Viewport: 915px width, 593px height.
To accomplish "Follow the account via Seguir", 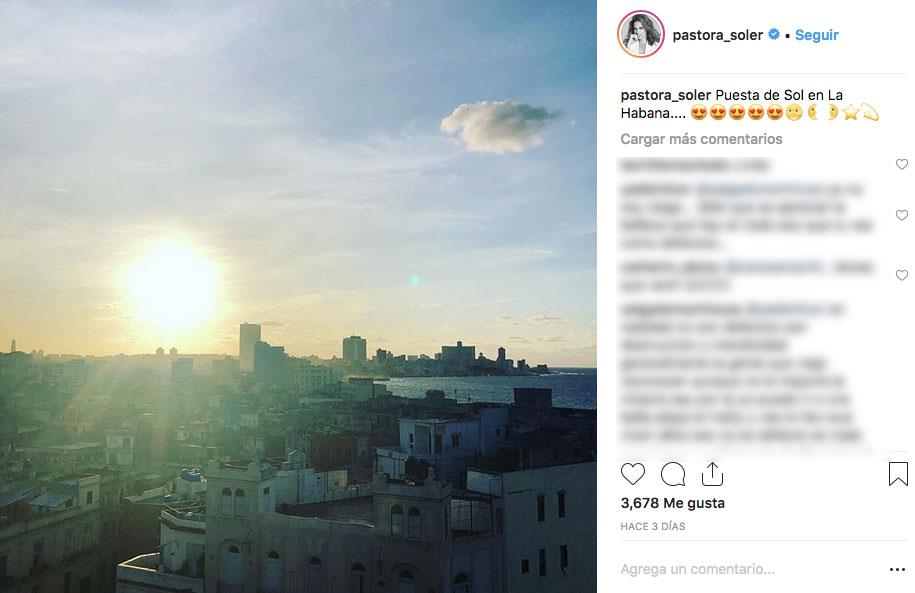I will (x=816, y=35).
